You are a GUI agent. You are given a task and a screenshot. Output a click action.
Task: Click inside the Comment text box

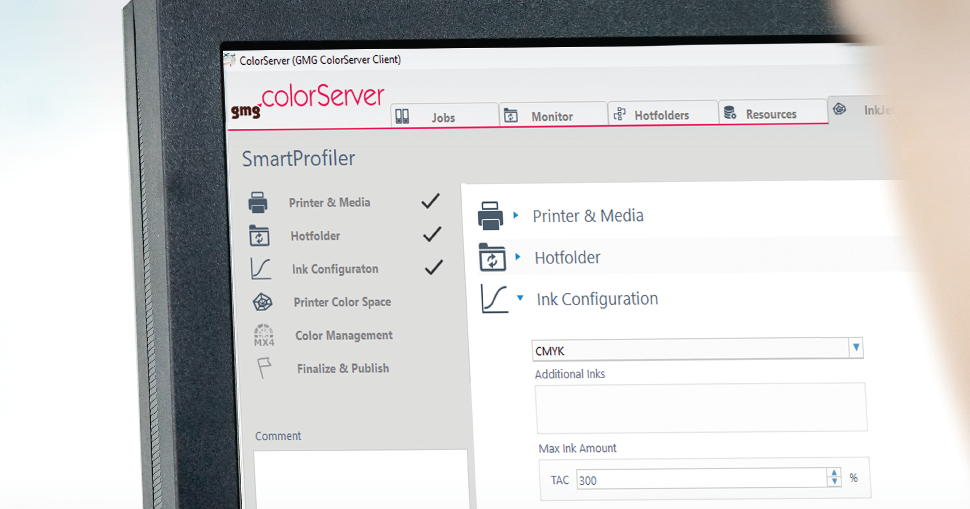(x=361, y=479)
